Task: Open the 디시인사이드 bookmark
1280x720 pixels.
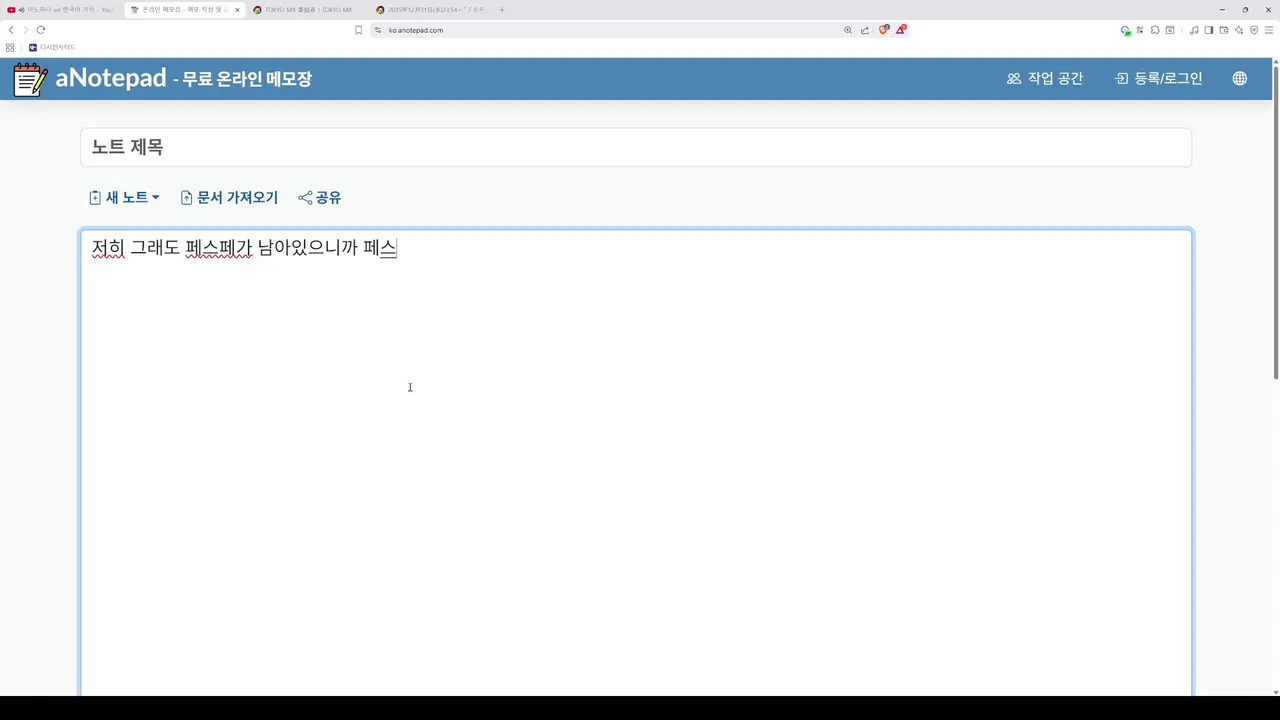Action: coord(52,47)
